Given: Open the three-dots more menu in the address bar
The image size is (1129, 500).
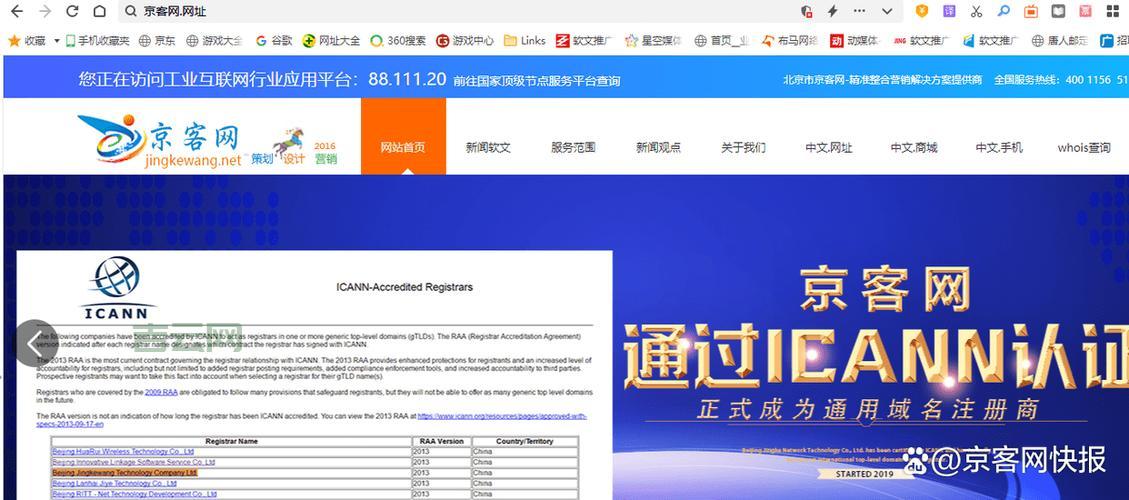Looking at the screenshot, I should point(860,12).
